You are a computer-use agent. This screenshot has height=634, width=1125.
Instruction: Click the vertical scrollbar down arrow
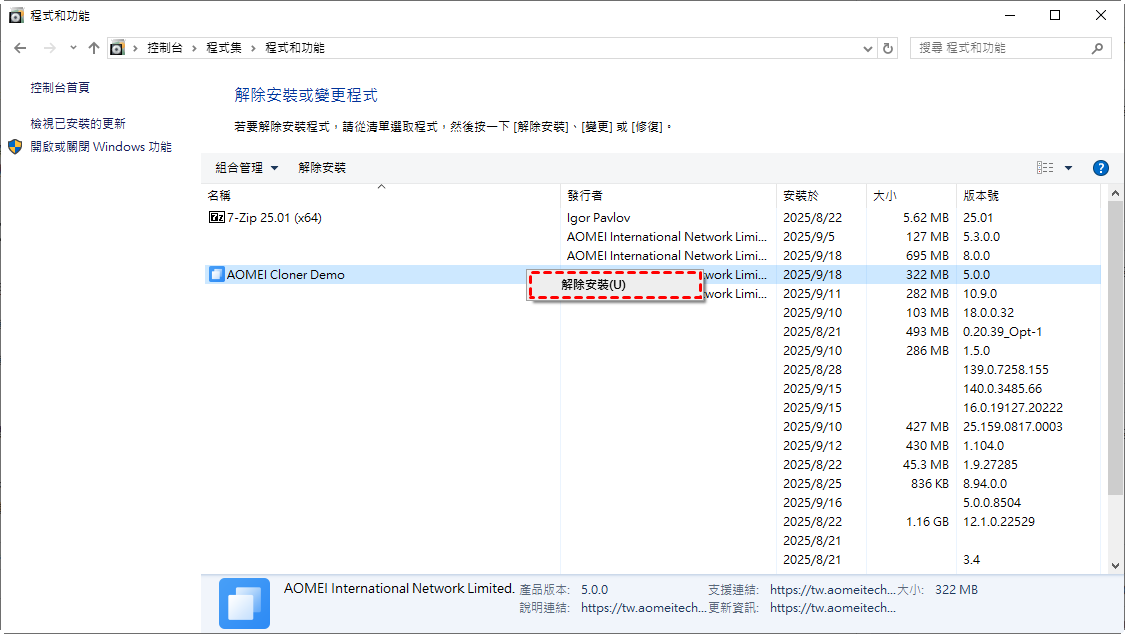[x=1116, y=566]
